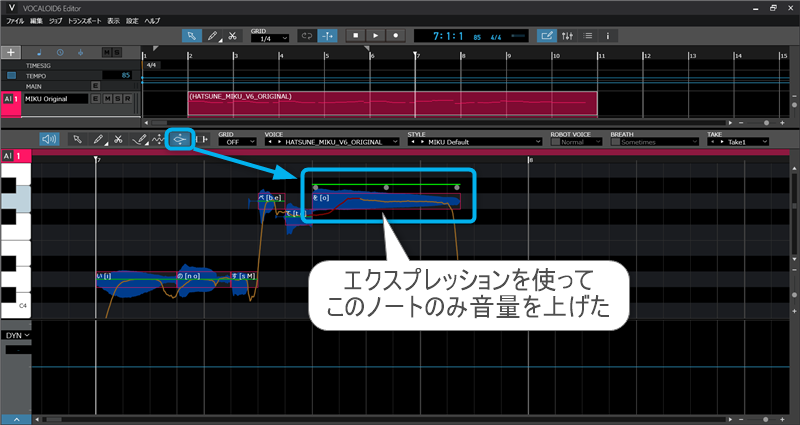This screenshot has height=425, width=800.
Task: Select the scissors tool in editor toolbar
Action: tap(118, 139)
